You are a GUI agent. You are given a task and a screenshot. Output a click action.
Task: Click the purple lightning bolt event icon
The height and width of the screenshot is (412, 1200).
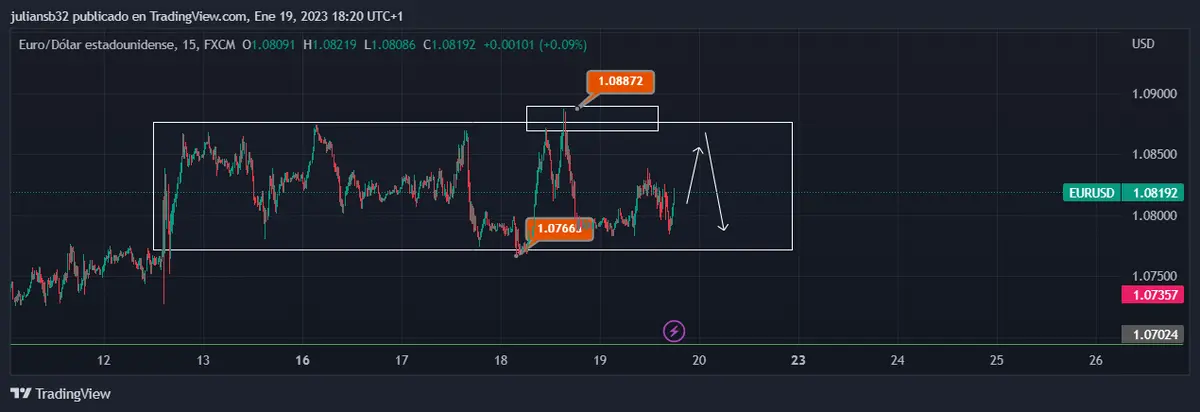674,329
